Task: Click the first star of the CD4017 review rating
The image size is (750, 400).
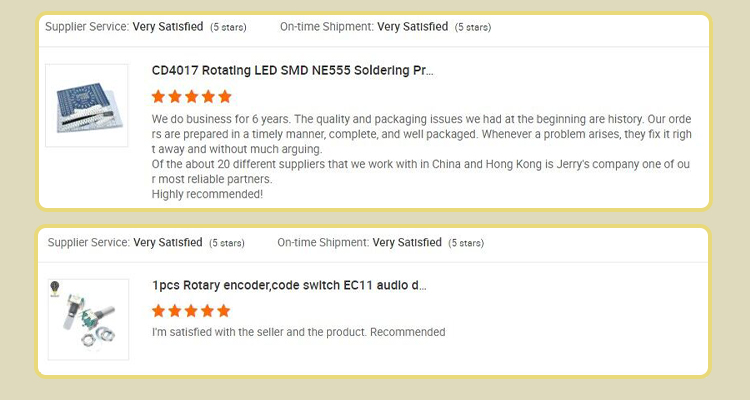Action: tap(158, 97)
